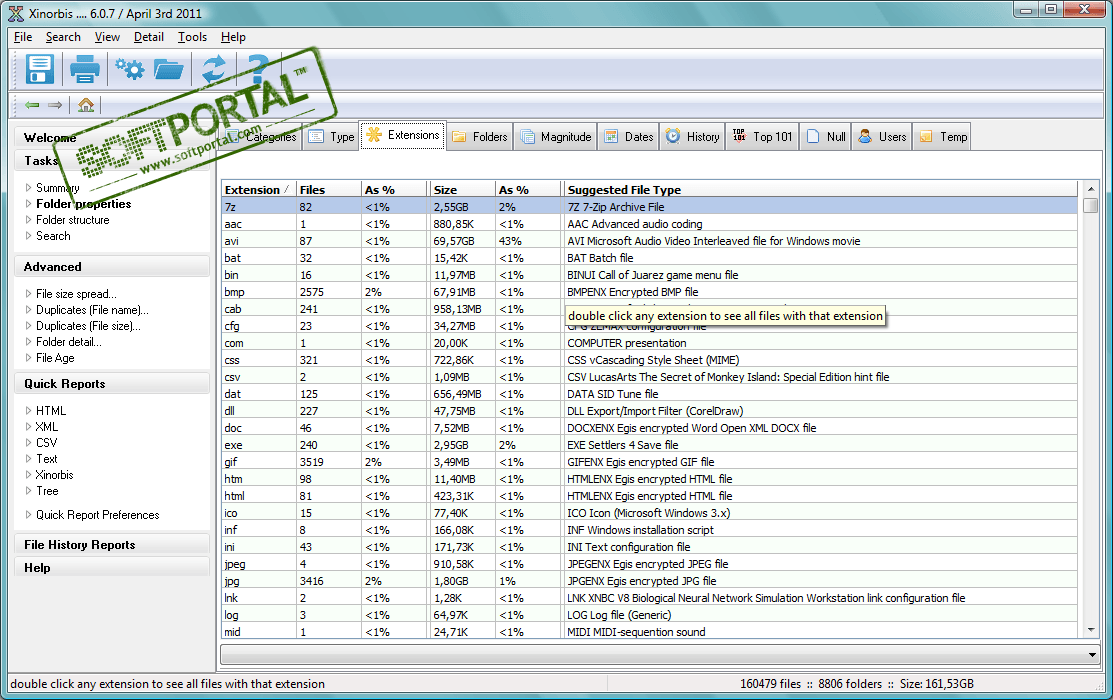The width and height of the screenshot is (1113, 700).
Task: Open the Magnitude tab
Action: pos(556,136)
